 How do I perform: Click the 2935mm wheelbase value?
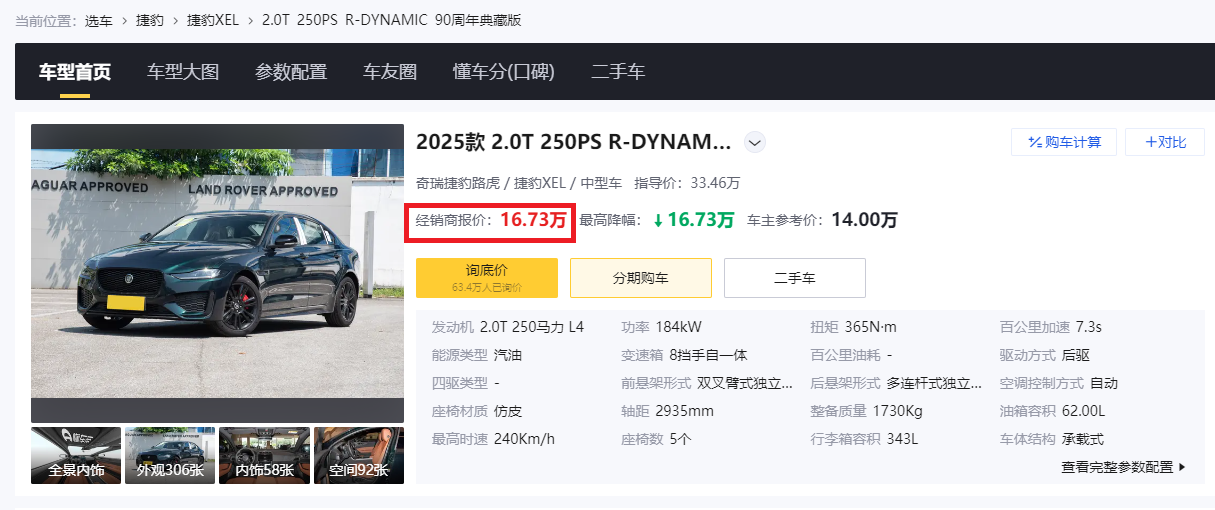coord(684,411)
